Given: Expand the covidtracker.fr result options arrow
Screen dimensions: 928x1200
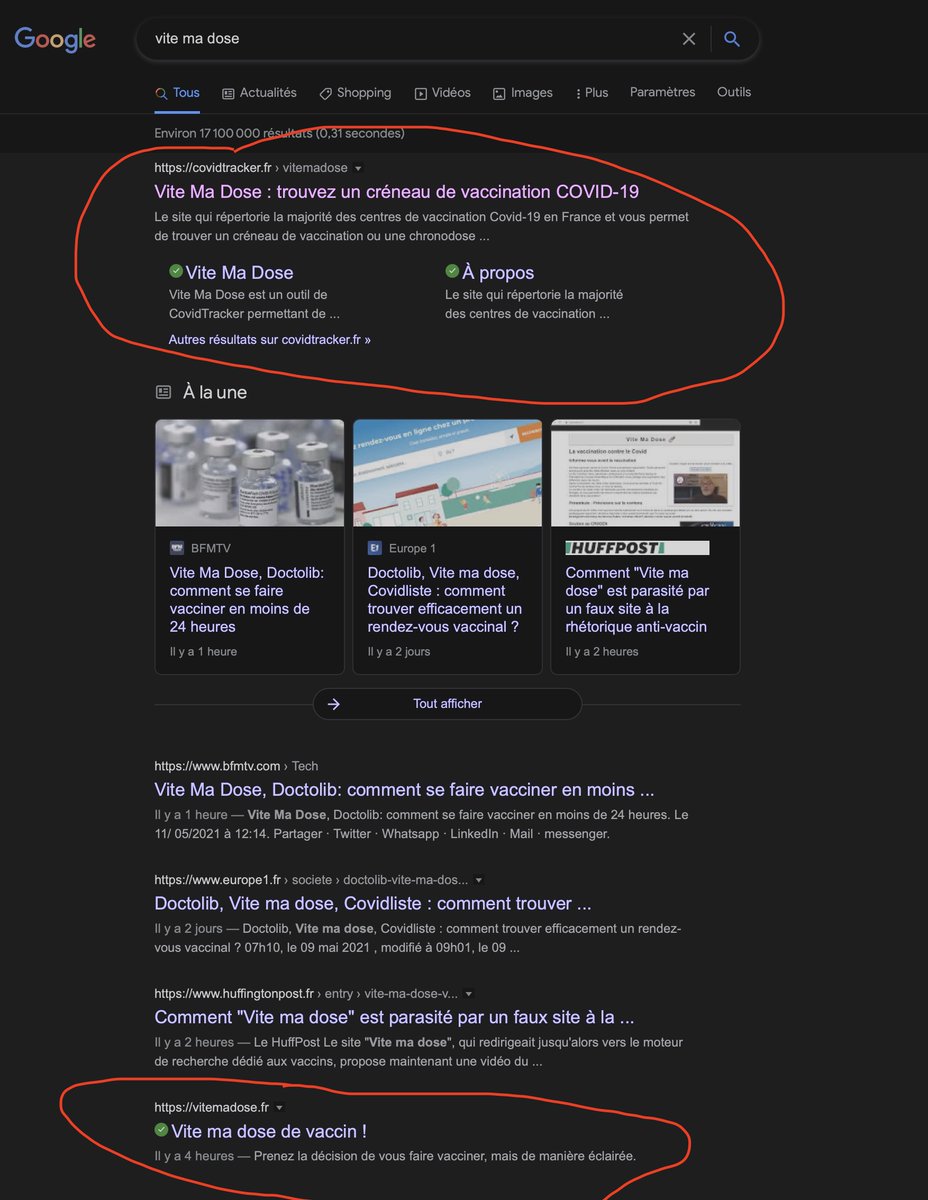Looking at the screenshot, I should [359, 169].
